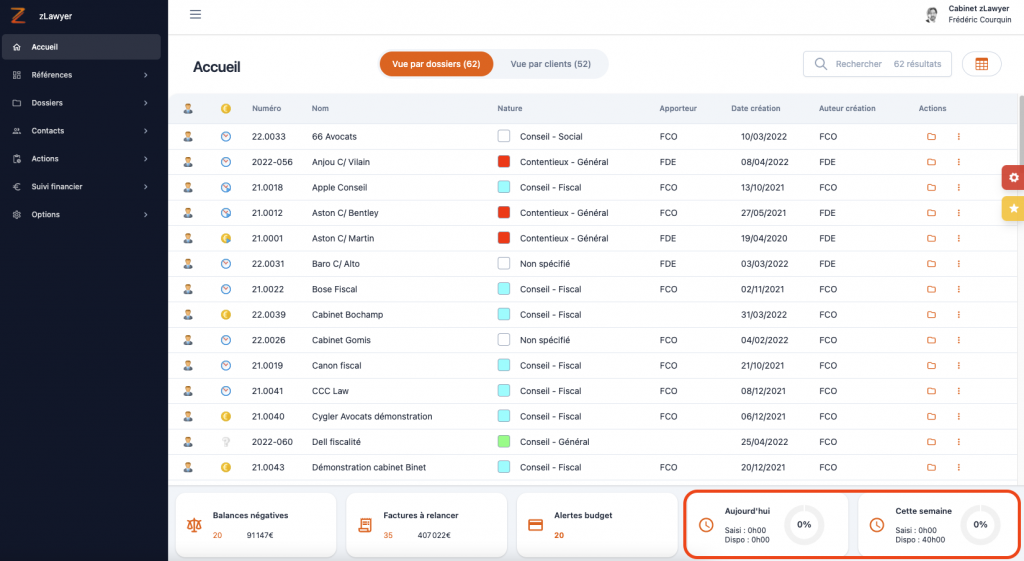Click the user avatar in header

point(932,14)
